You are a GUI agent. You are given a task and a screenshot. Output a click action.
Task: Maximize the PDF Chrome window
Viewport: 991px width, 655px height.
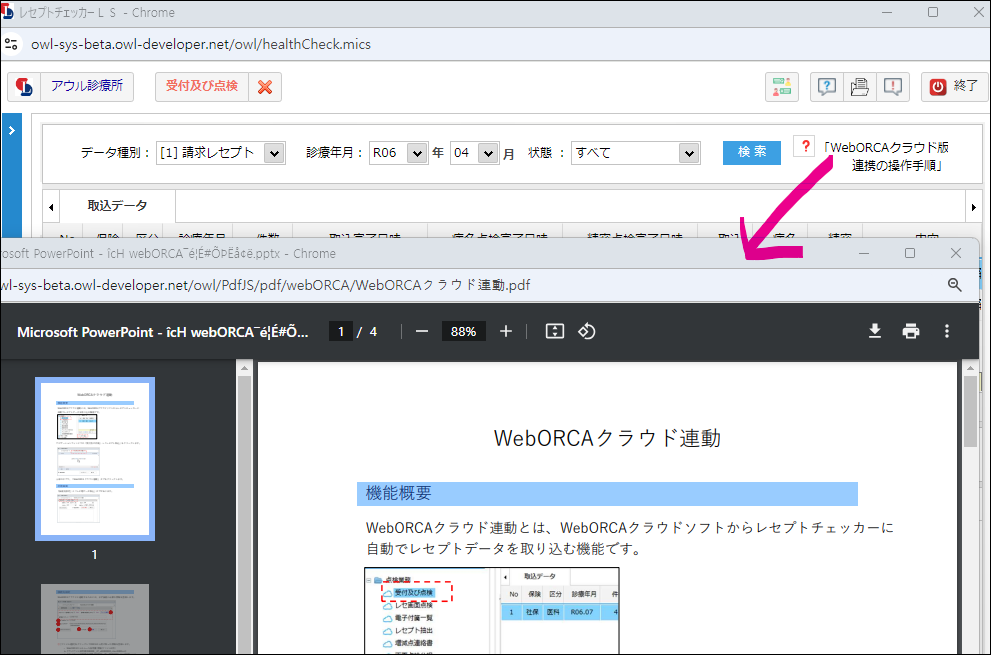[909, 253]
